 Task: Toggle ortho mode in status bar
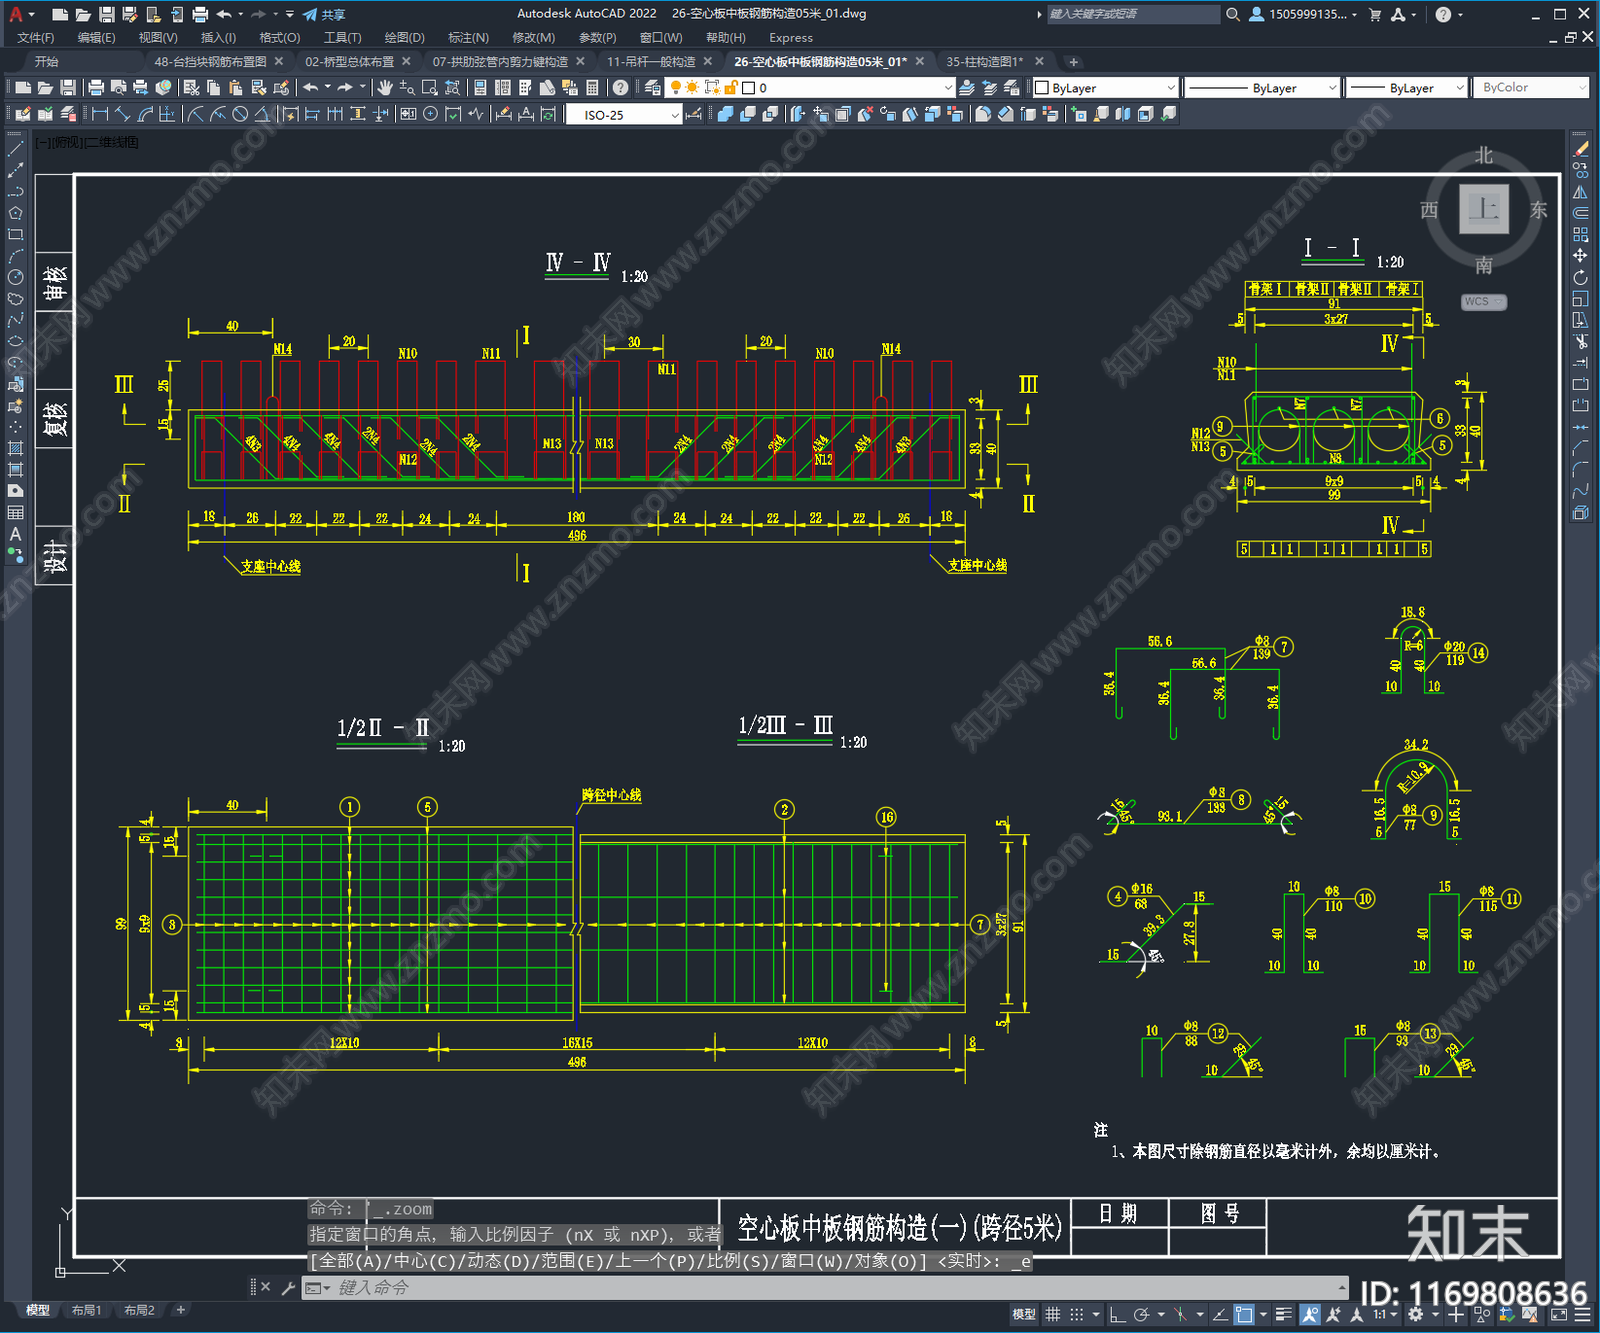[1117, 1314]
